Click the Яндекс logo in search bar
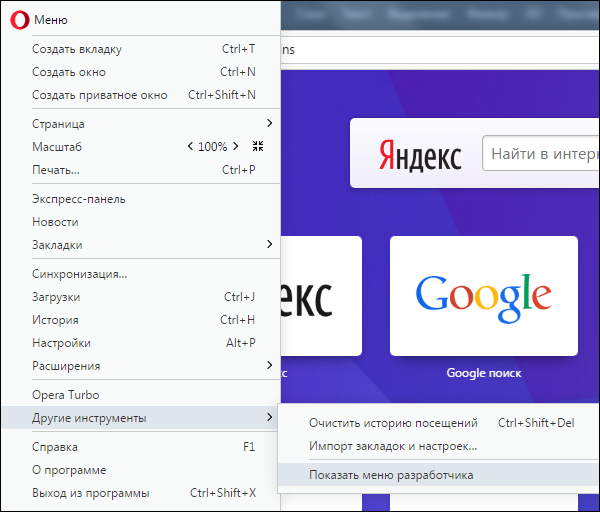Viewport: 600px width, 512px height. click(x=420, y=155)
